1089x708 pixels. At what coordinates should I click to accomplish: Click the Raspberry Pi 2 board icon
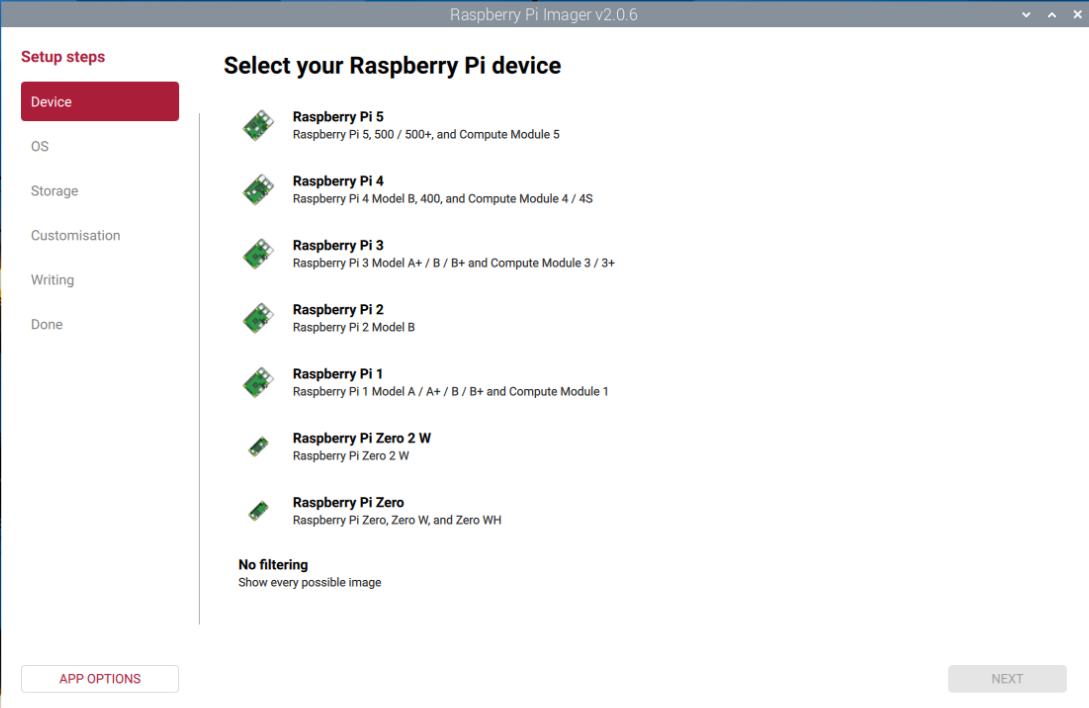[x=258, y=318]
